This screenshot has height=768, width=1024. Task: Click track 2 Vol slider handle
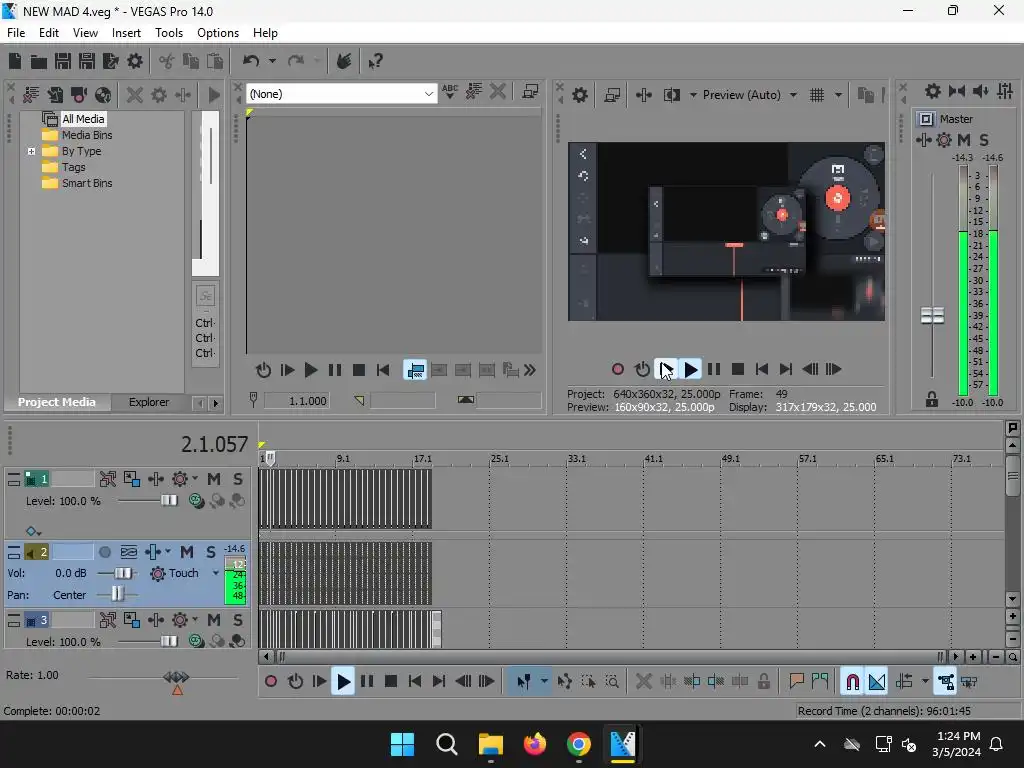(123, 573)
